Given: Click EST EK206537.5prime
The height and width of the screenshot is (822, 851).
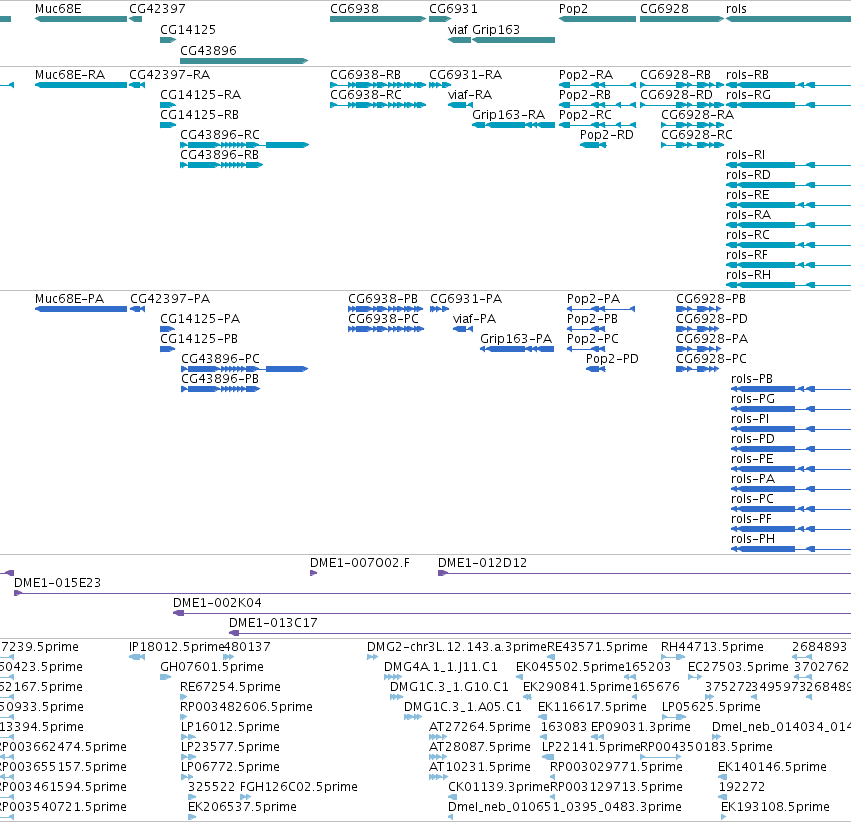Looking at the screenshot, I should point(242,806).
